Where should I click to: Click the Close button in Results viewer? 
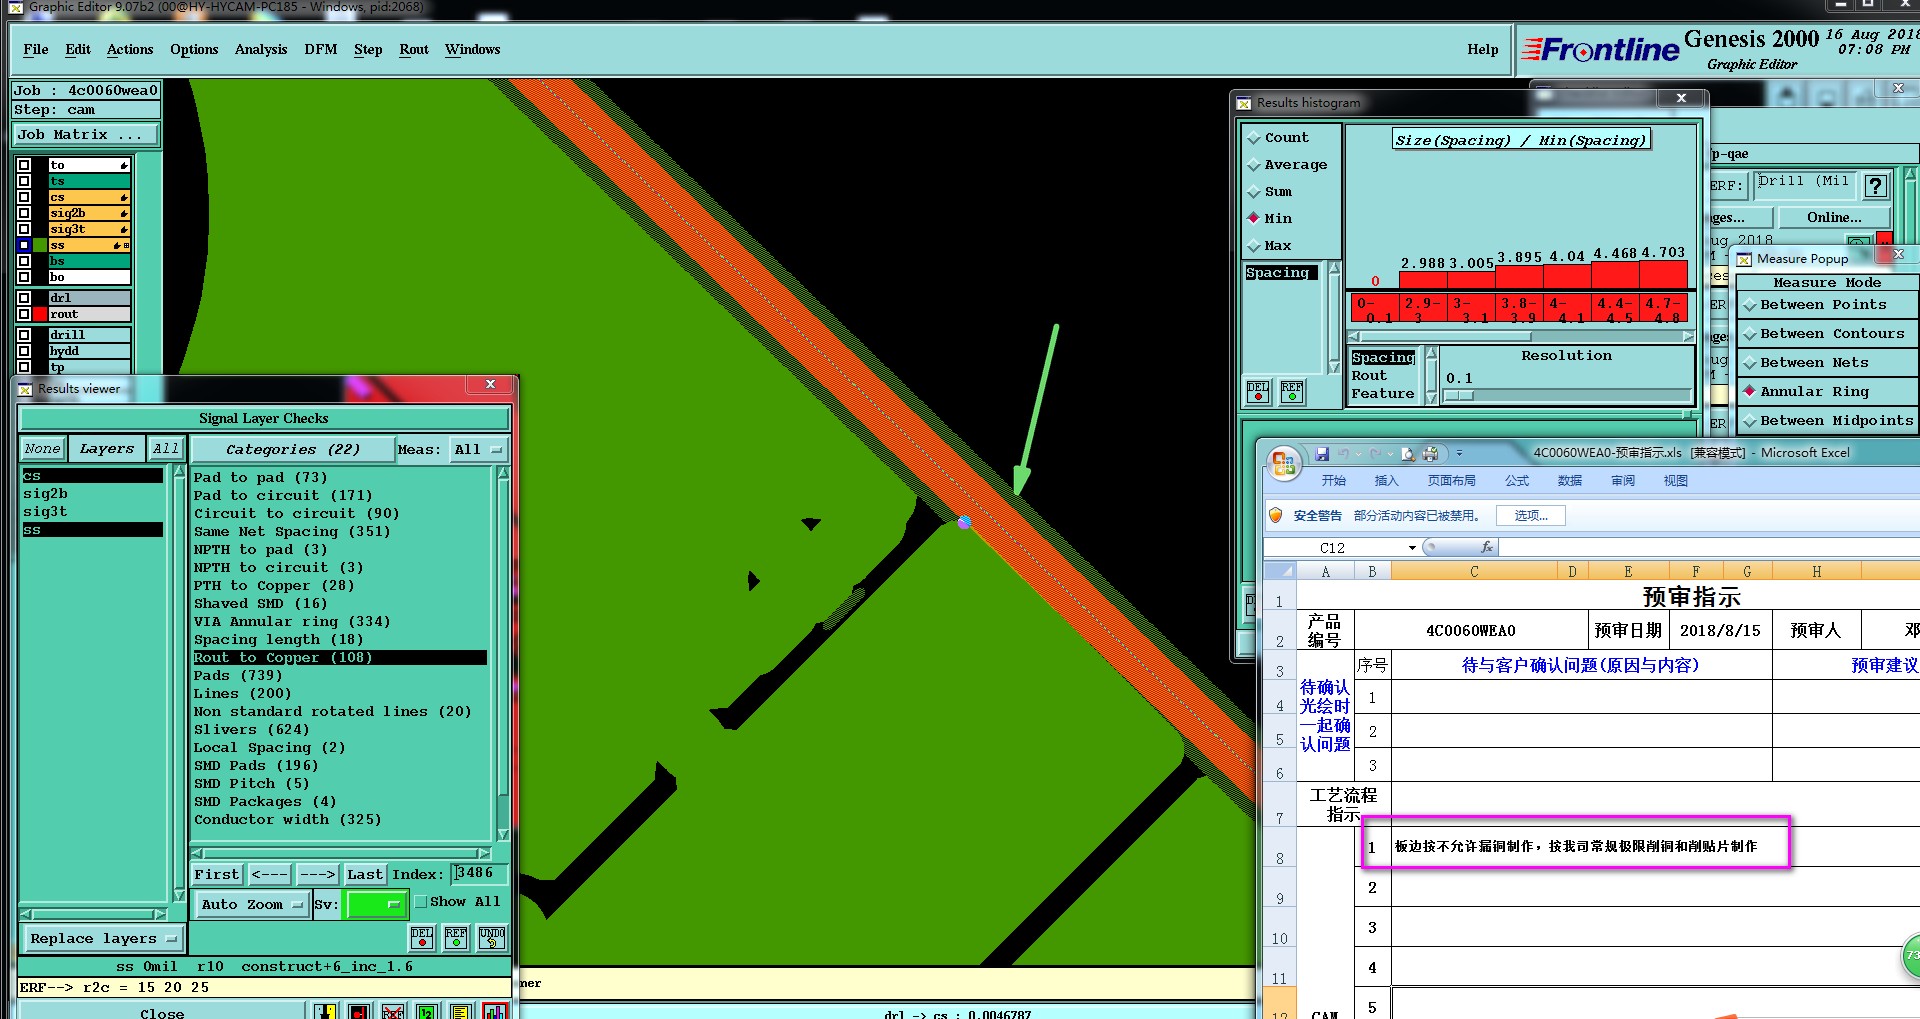coord(162,1012)
